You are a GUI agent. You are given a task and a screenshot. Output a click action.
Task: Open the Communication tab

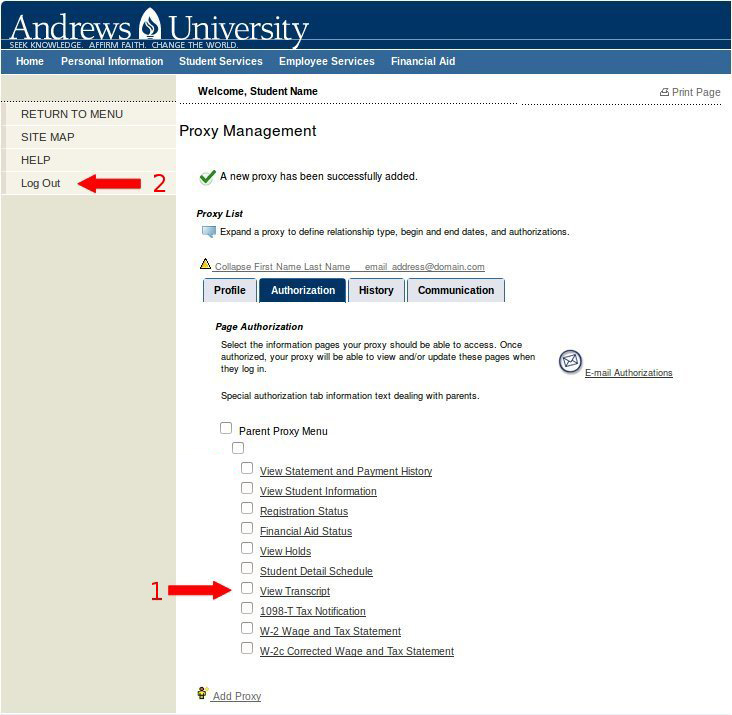pos(456,290)
